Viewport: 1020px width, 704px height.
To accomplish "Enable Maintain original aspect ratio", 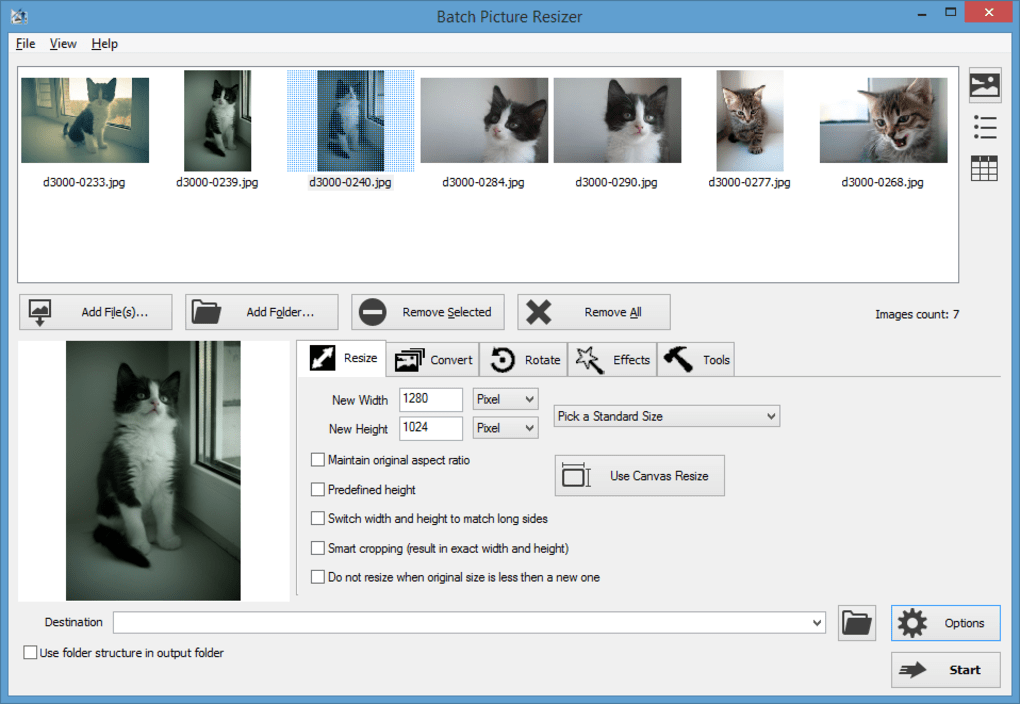I will pyautogui.click(x=318, y=460).
